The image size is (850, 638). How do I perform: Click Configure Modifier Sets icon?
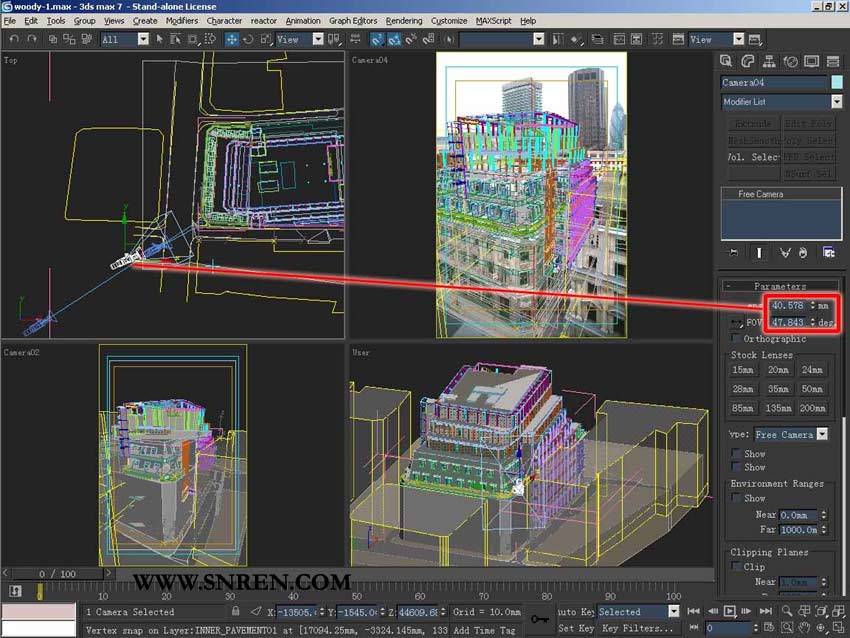click(x=828, y=253)
